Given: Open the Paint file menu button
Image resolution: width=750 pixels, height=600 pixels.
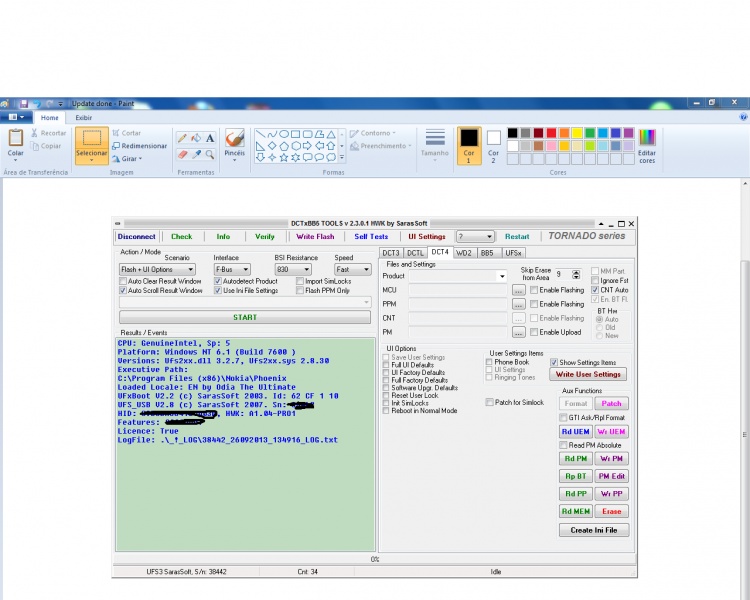Looking at the screenshot, I should (x=16, y=117).
